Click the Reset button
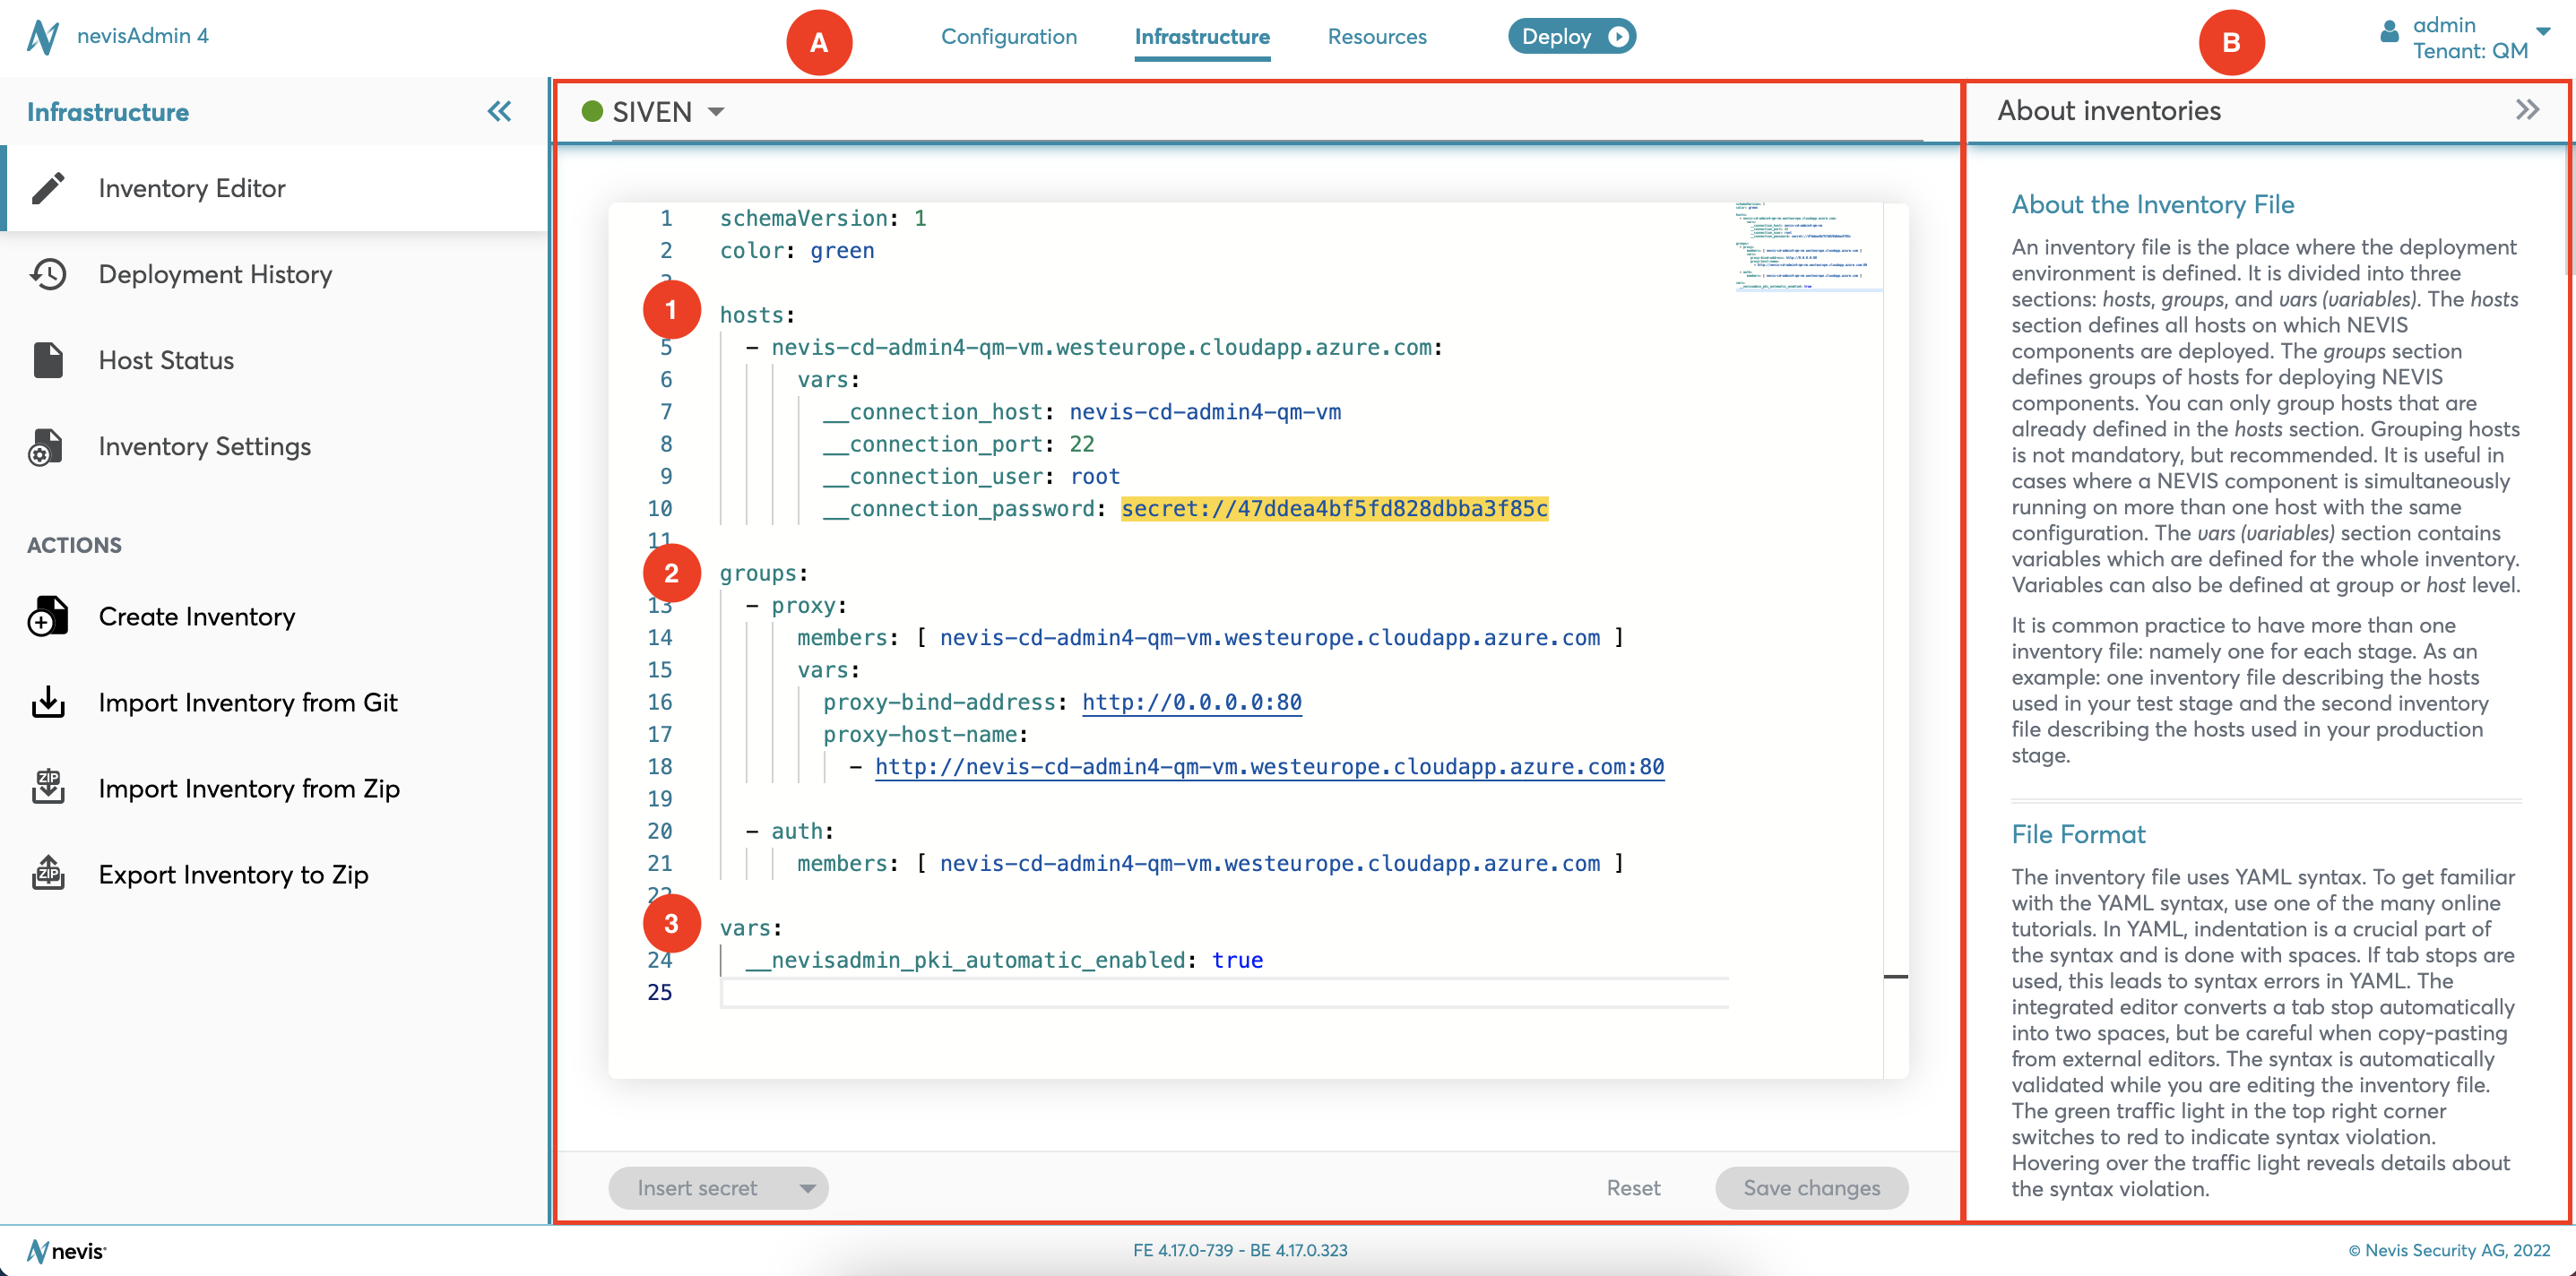Image resolution: width=2576 pixels, height=1276 pixels. point(1633,1188)
